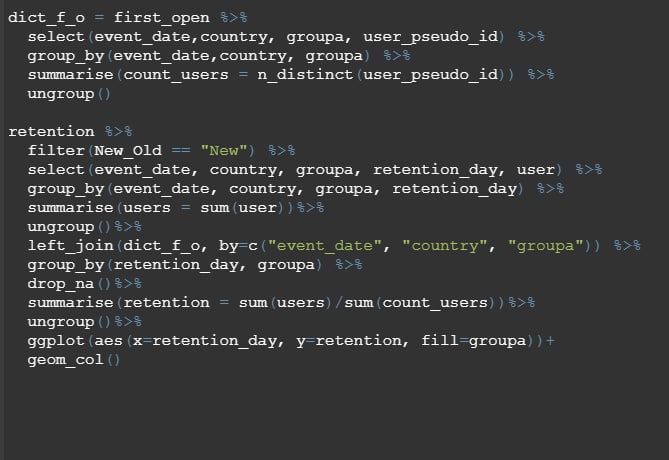This screenshot has width=669, height=460.
Task: Click the pipe operator after retention
Action: (x=119, y=132)
